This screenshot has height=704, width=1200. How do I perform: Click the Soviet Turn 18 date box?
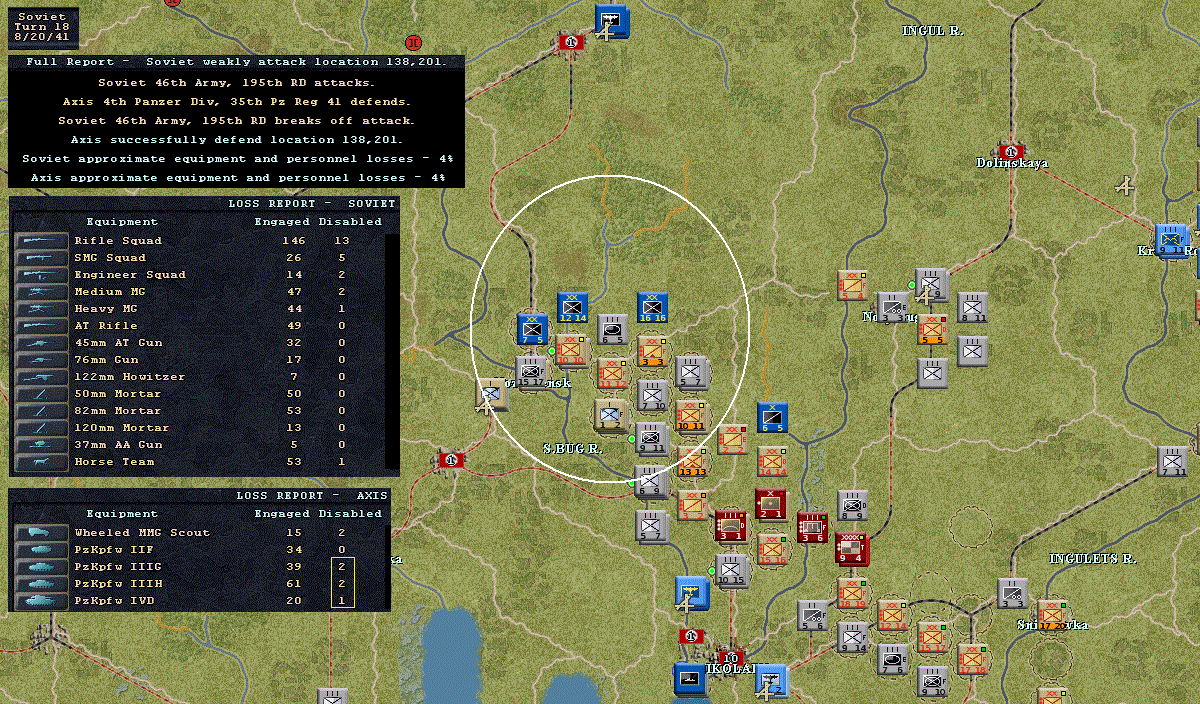point(43,27)
